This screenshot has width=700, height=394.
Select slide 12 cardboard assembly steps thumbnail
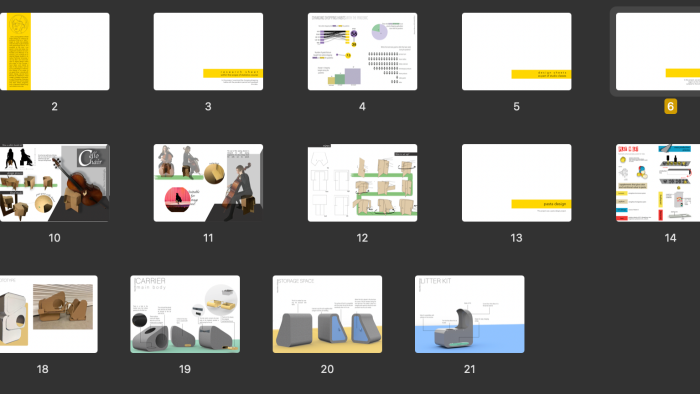click(x=362, y=182)
